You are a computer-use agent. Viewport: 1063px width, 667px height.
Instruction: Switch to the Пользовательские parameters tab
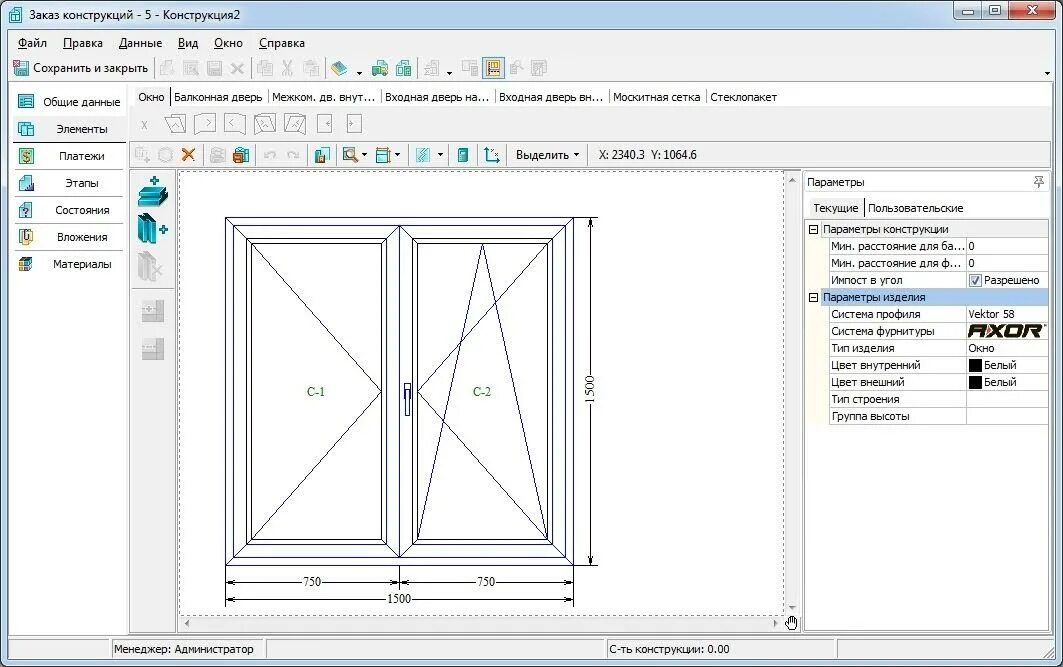point(915,208)
